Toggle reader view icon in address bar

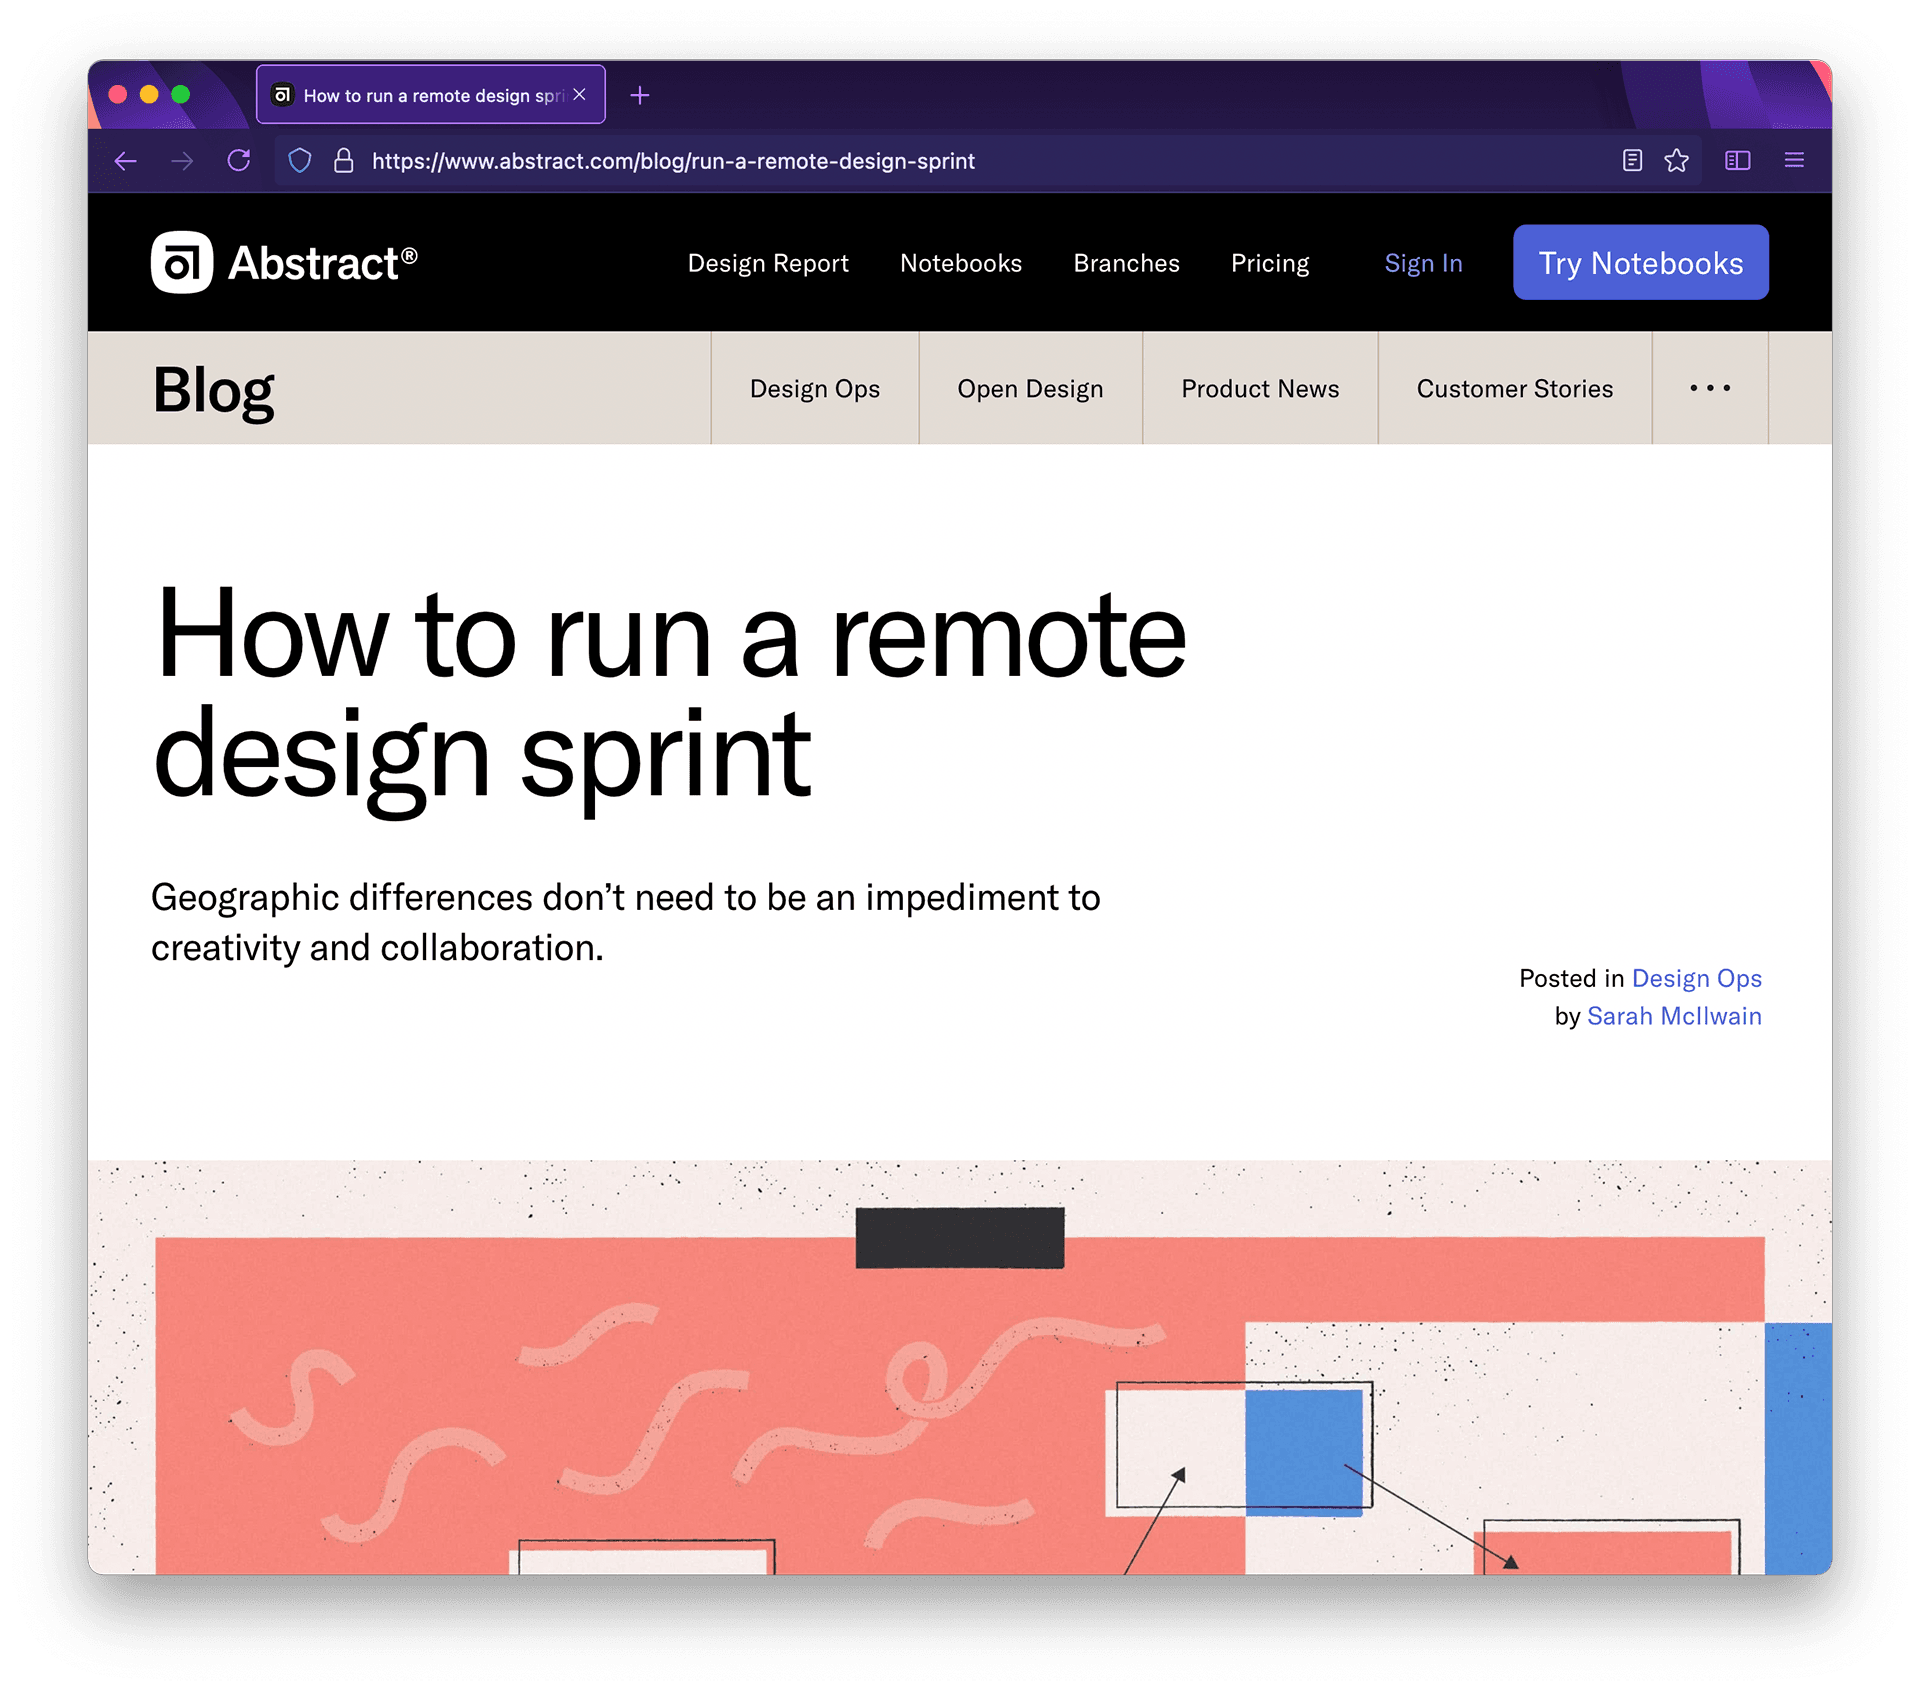pos(1632,160)
